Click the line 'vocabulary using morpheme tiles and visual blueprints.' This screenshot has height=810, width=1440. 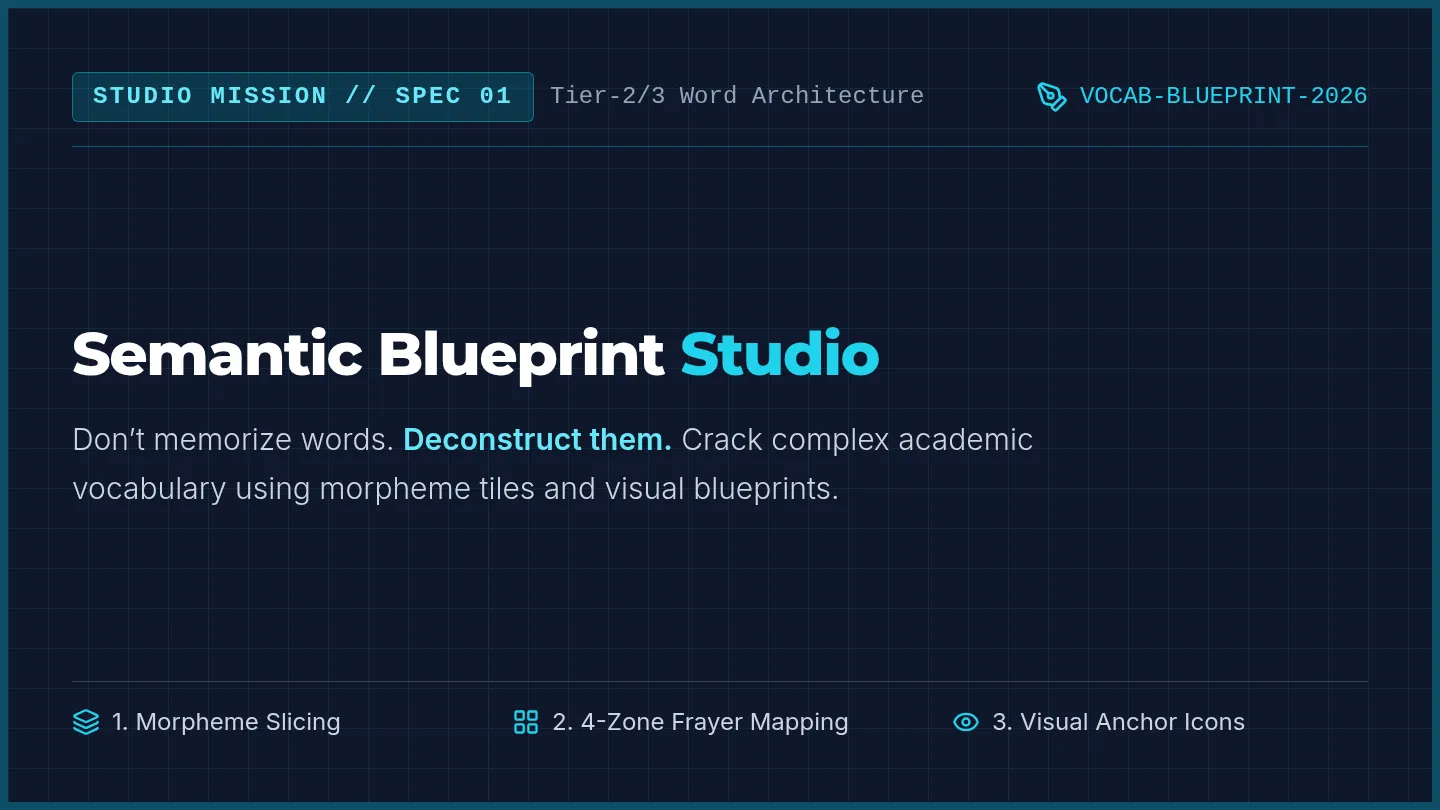pyautogui.click(x=455, y=489)
